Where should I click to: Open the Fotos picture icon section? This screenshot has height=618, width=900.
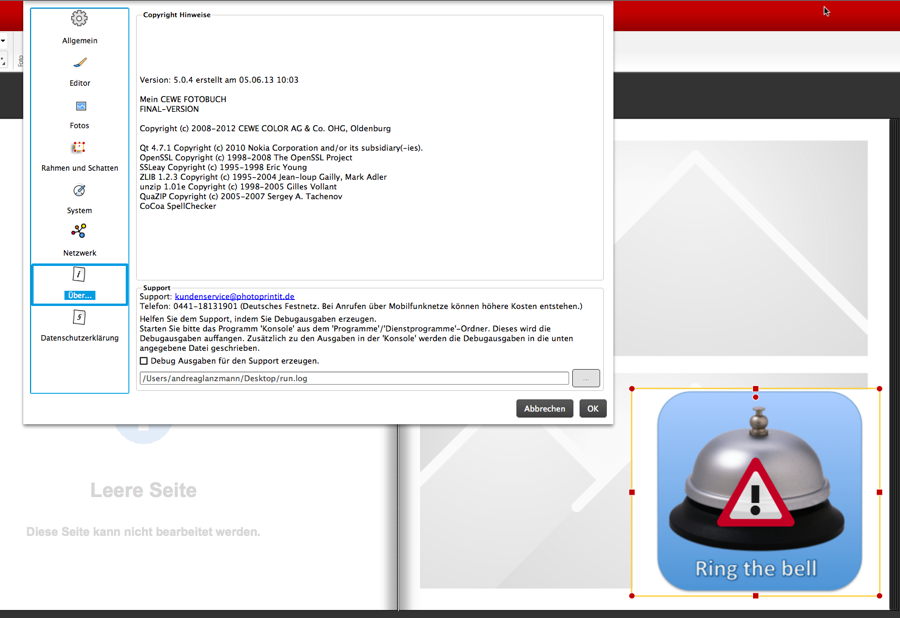pyautogui.click(x=80, y=106)
